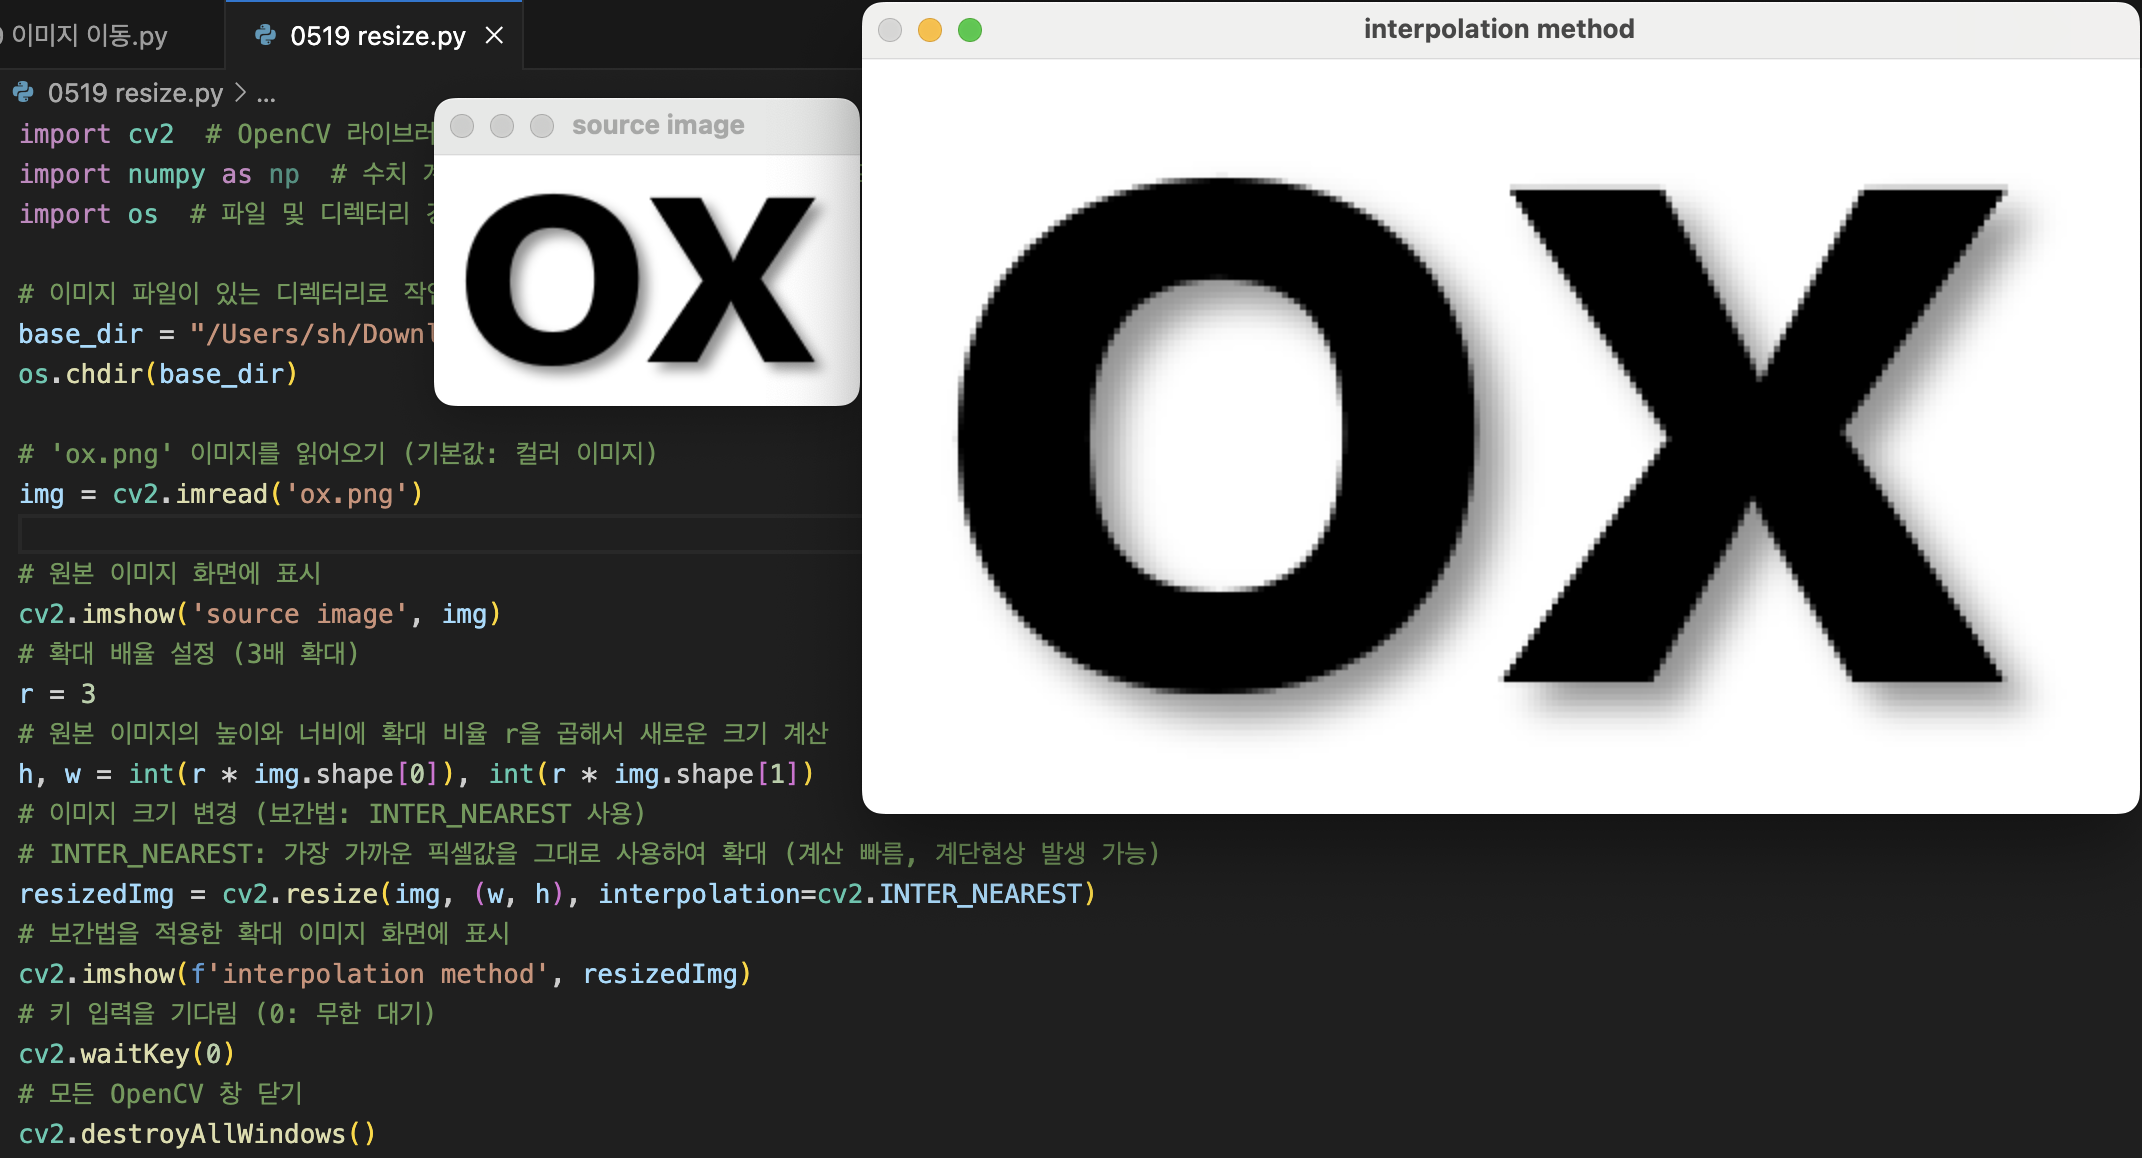Minimize the source image window
Image resolution: width=2142 pixels, height=1158 pixels.
[x=502, y=126]
